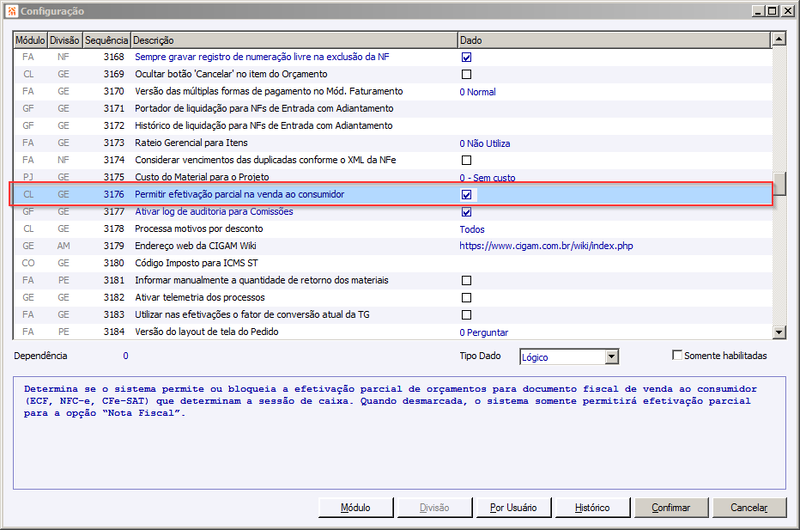Select row 'Versão do layout de tela do Pedido'
800x530 pixels.
tap(392, 332)
